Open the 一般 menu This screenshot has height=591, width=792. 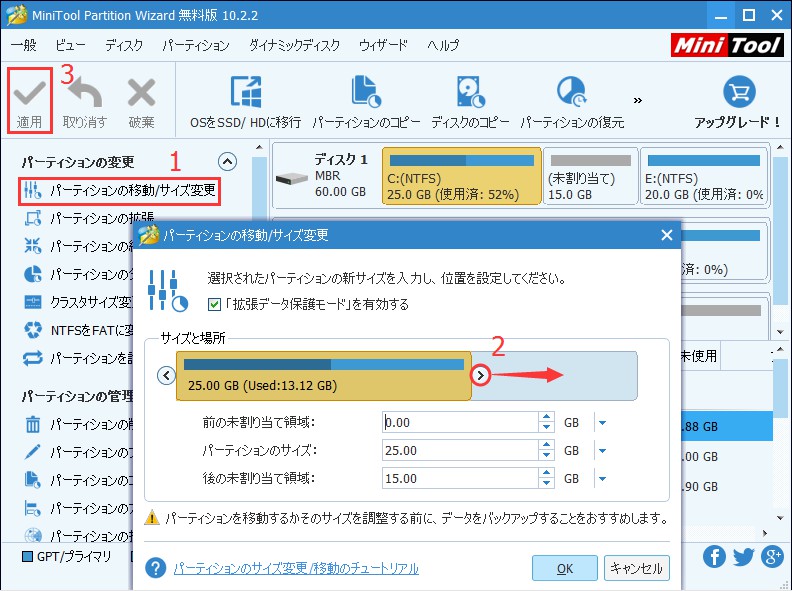pos(23,45)
